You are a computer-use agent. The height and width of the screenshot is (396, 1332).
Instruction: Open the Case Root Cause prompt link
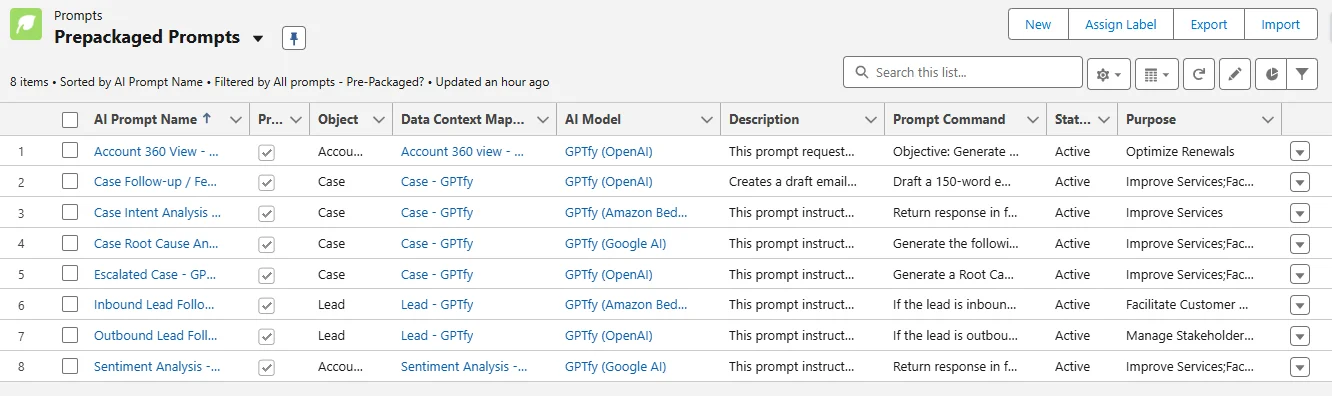[x=156, y=244]
